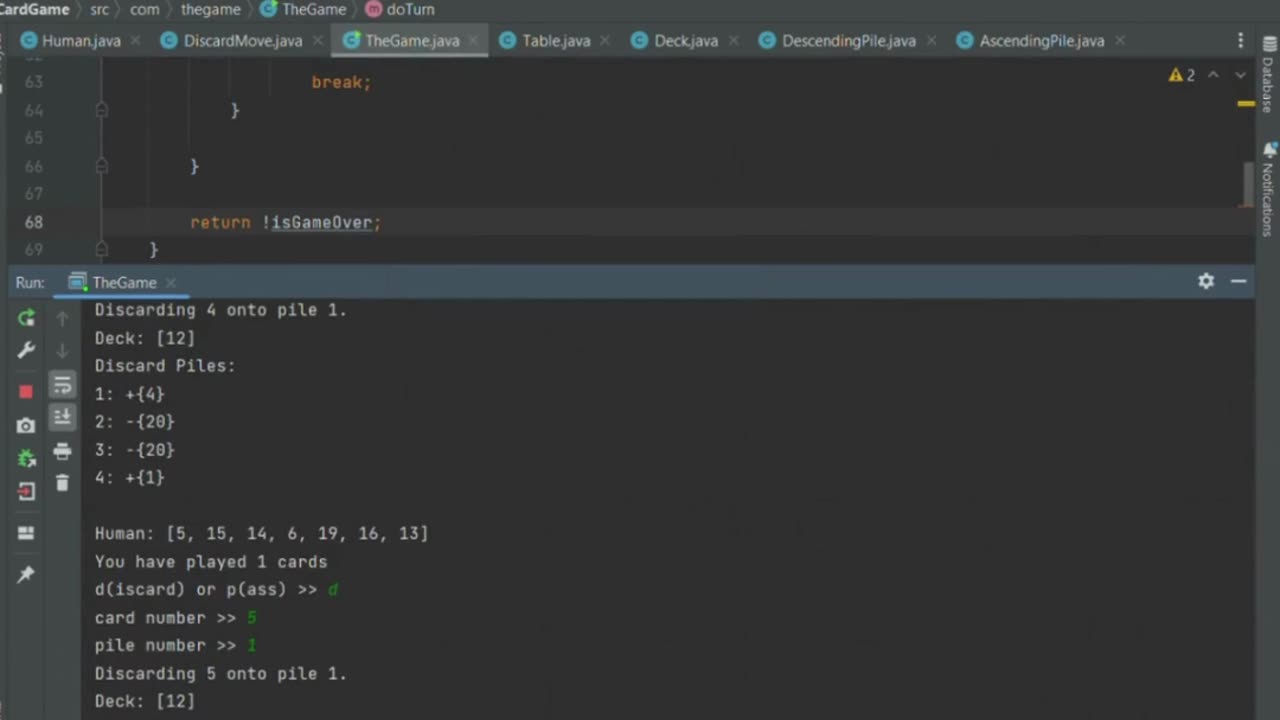1280x720 pixels.
Task: Close the DiscardMove.java tab
Action: click(x=317, y=41)
